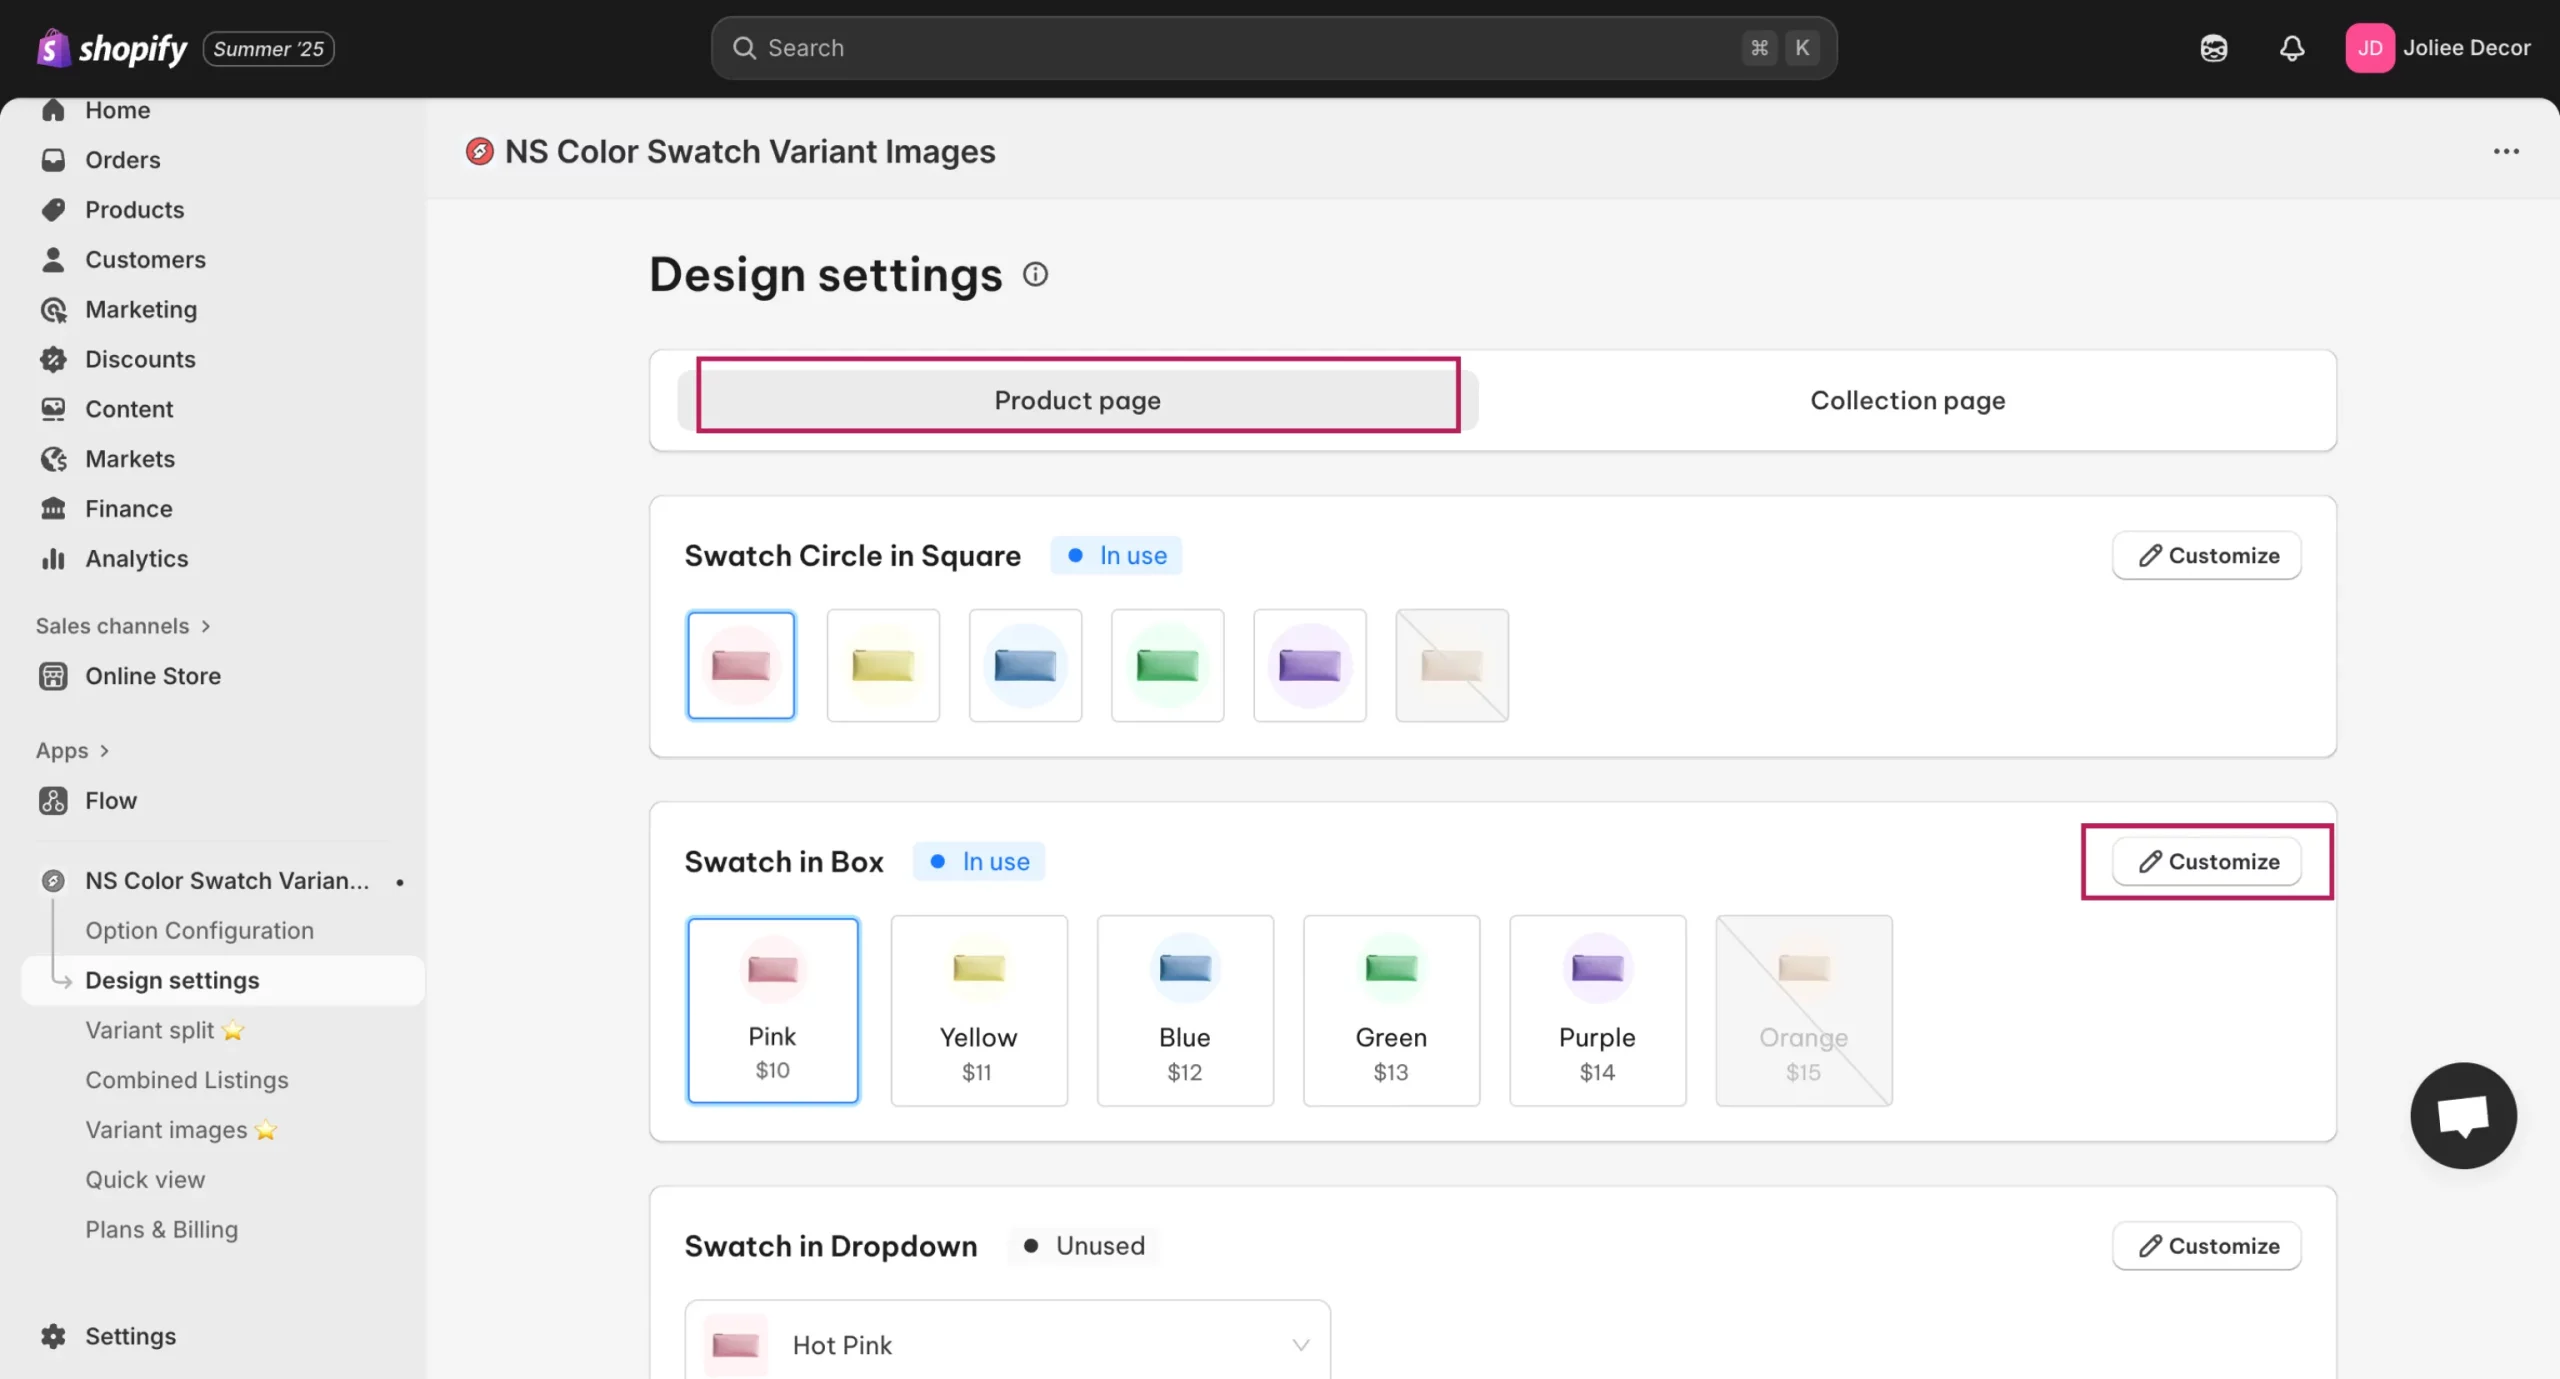Click the Customers person icon
This screenshot has height=1379, width=2560.
(x=53, y=260)
